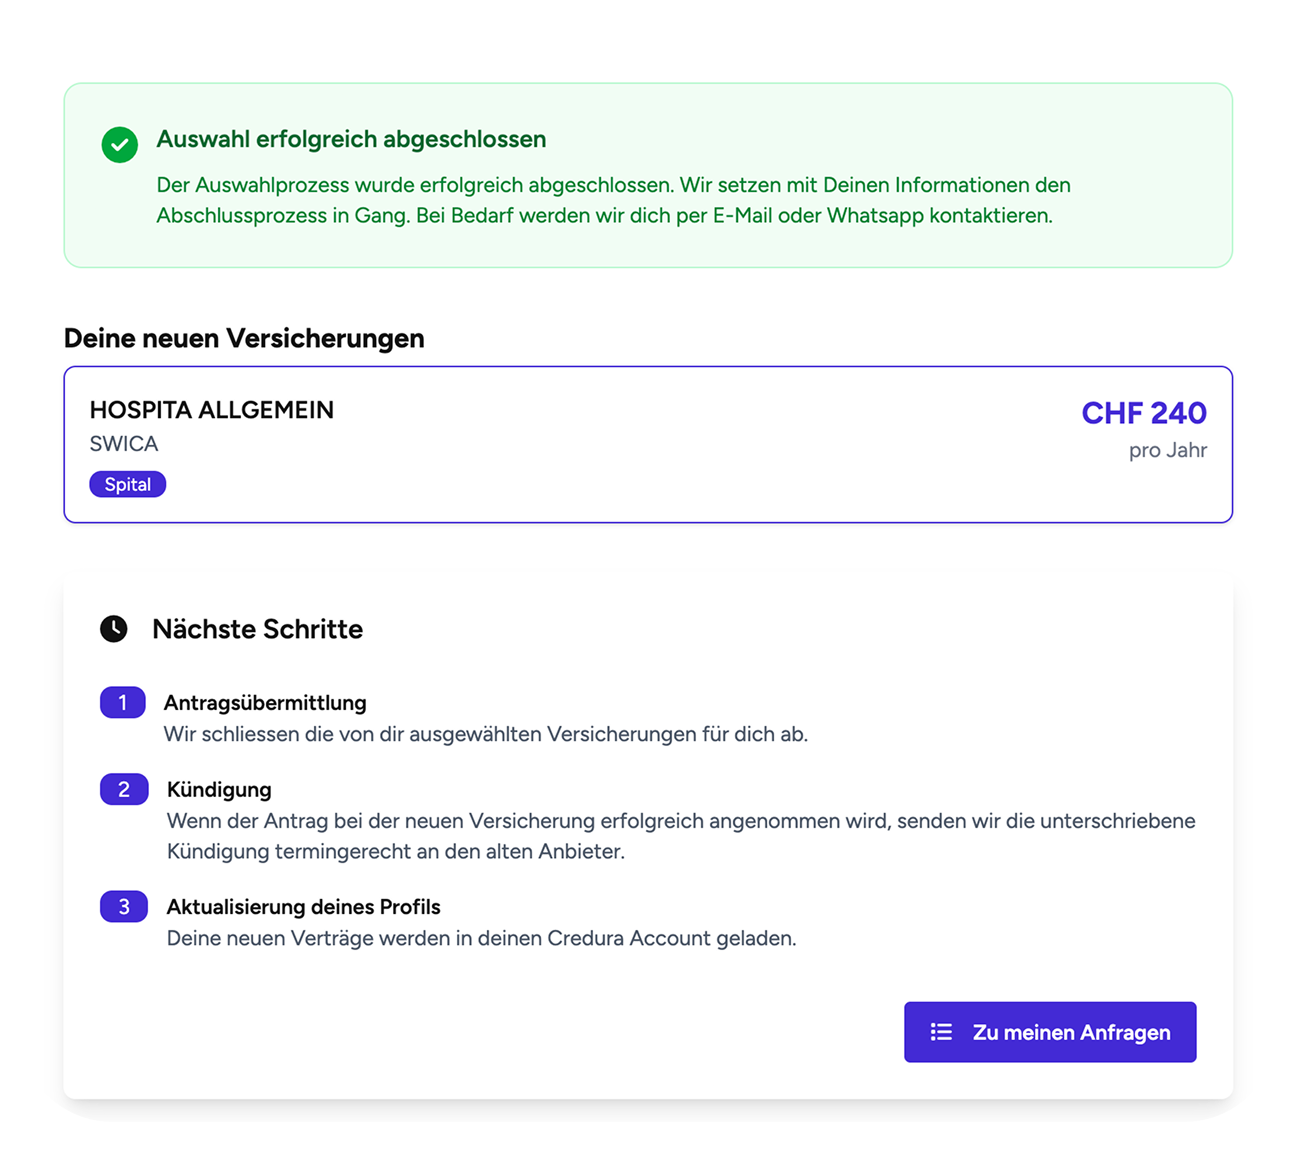
Task: Click the green confirmation message banner
Action: pyautogui.click(x=648, y=175)
